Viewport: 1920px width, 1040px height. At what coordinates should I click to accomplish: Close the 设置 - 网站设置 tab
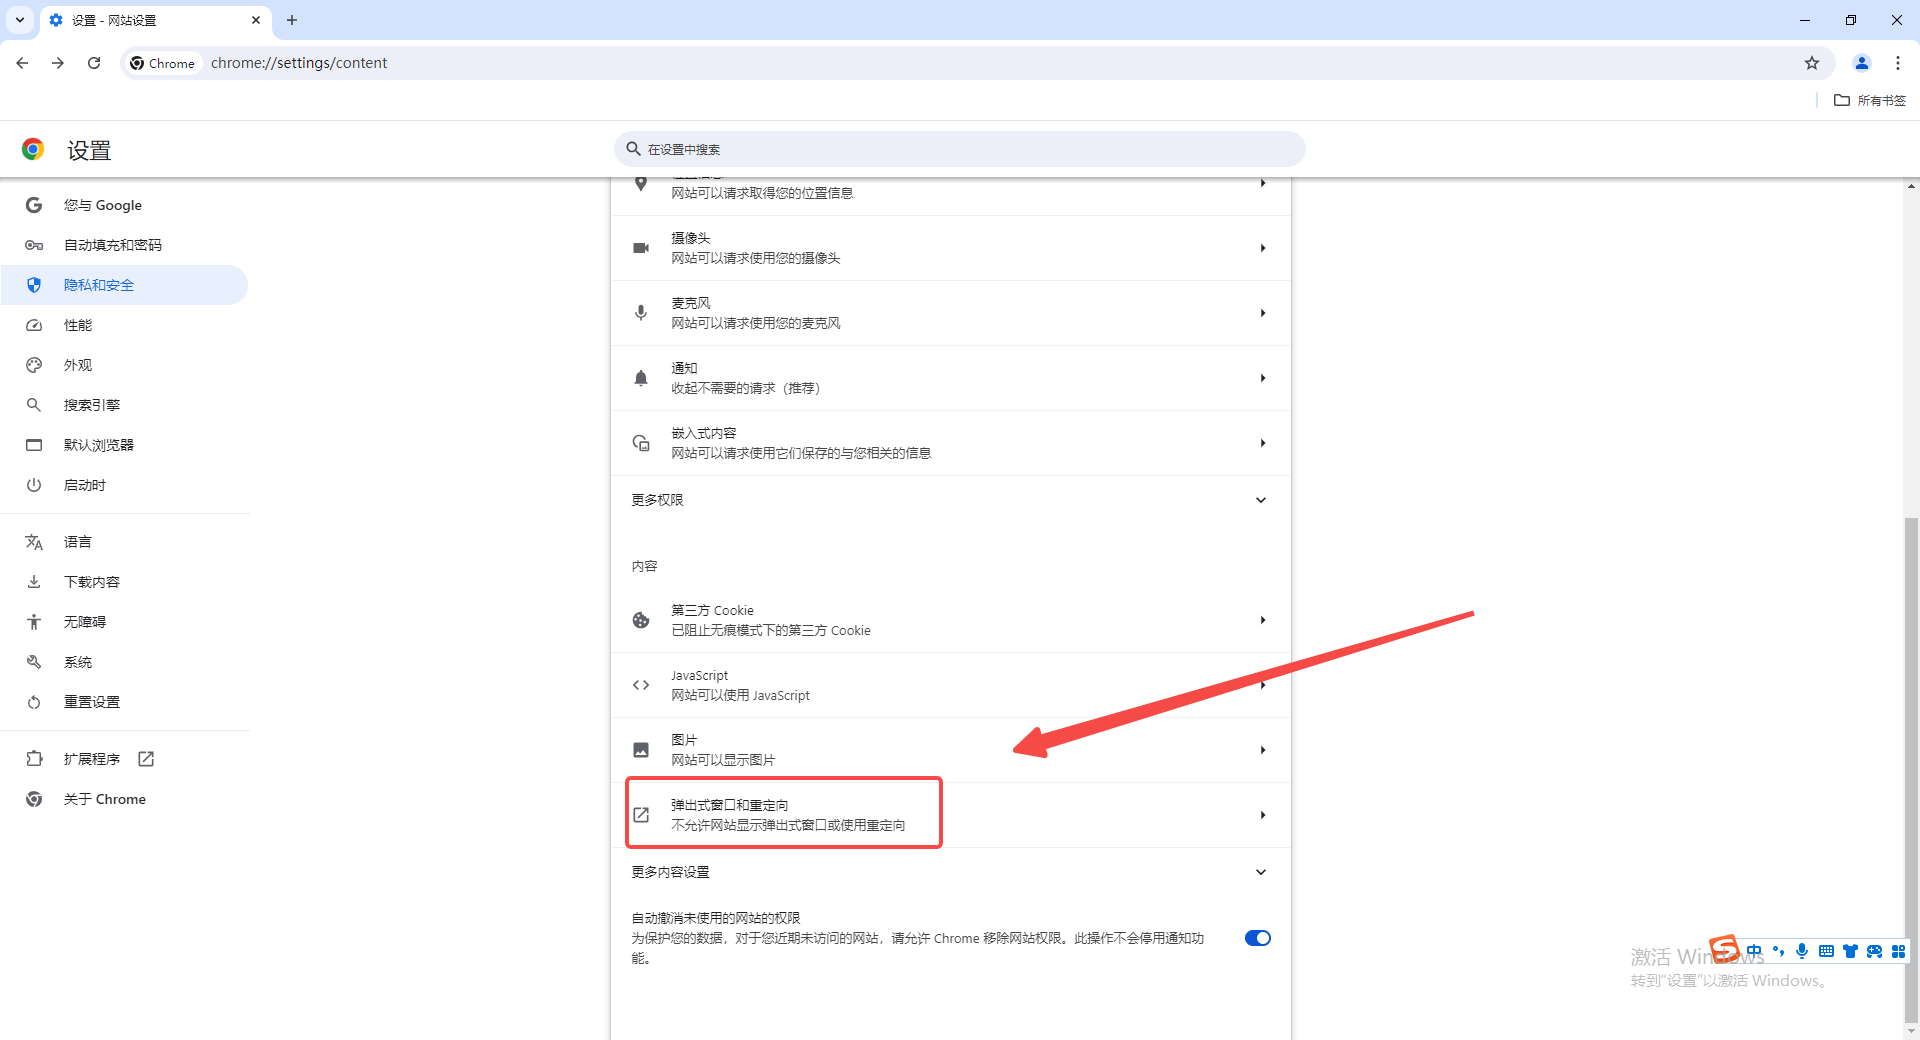click(x=256, y=20)
